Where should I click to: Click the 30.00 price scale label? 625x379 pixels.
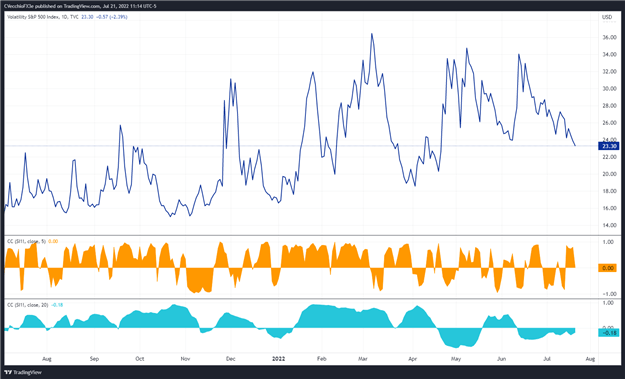tap(609, 89)
